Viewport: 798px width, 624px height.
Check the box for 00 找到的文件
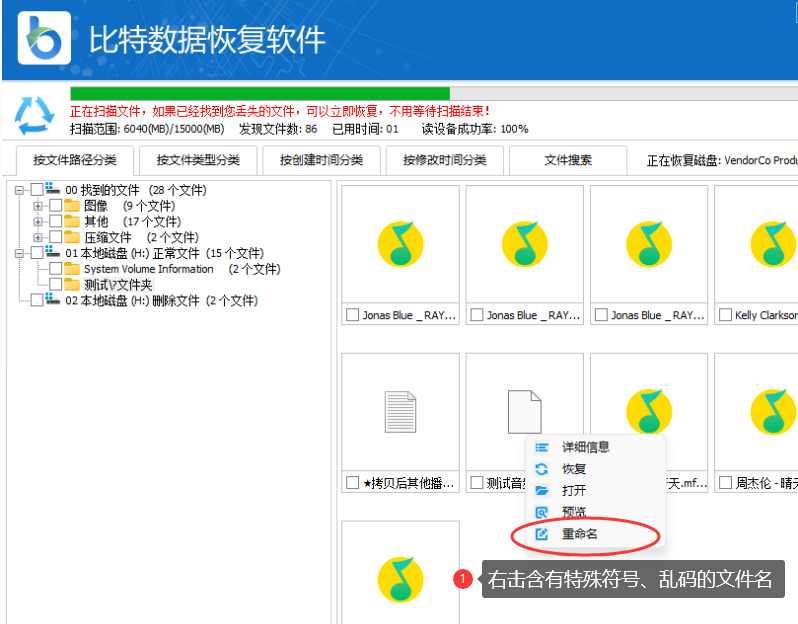coord(37,190)
